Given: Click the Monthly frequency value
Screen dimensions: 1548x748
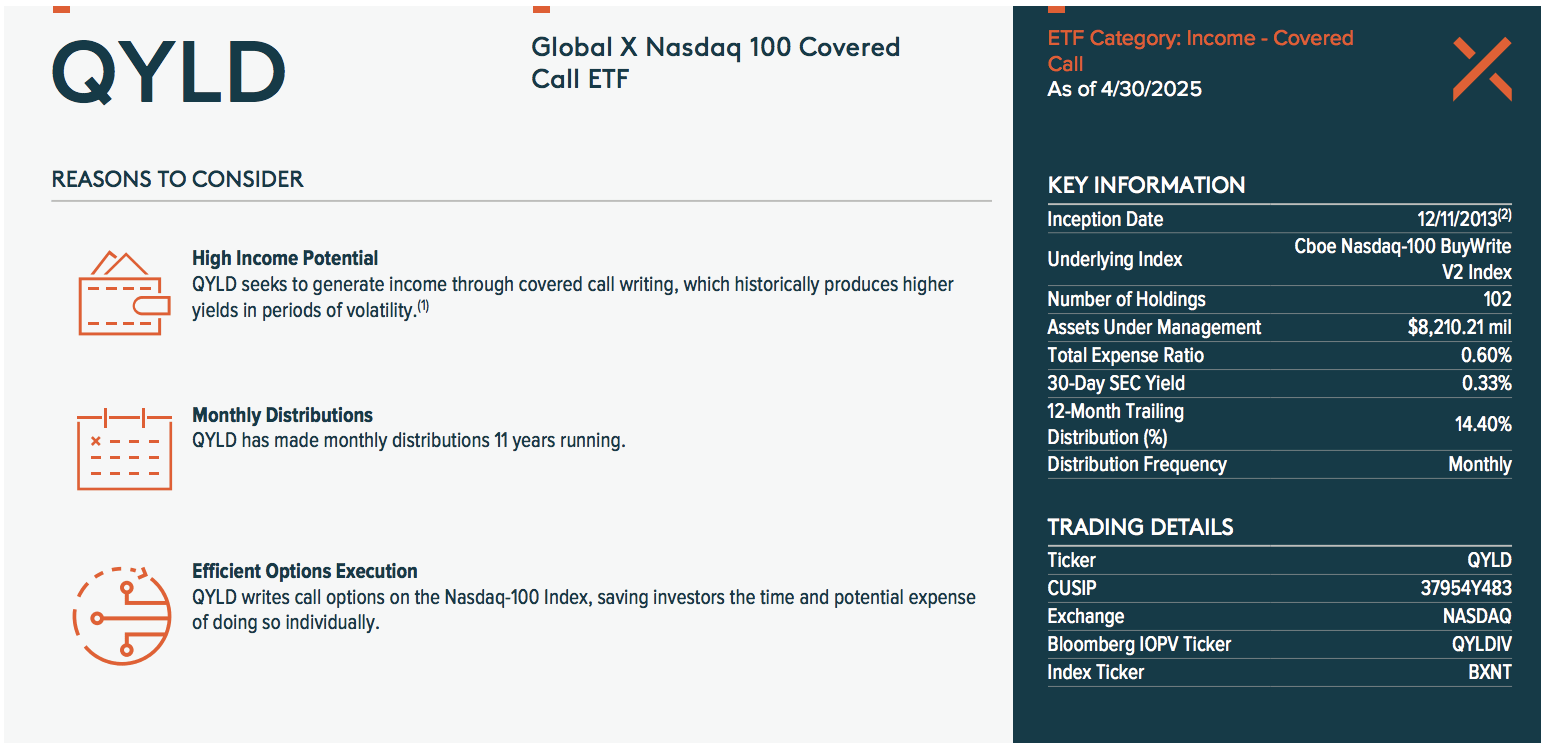Looking at the screenshot, I should coord(1480,464).
